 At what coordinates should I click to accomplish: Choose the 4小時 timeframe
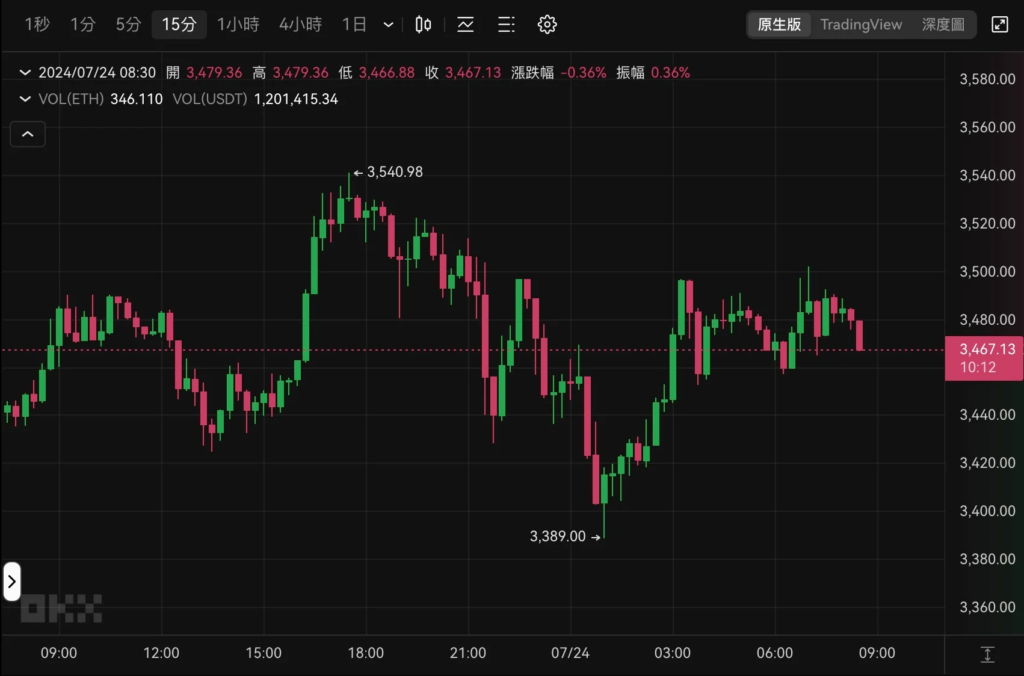[300, 25]
